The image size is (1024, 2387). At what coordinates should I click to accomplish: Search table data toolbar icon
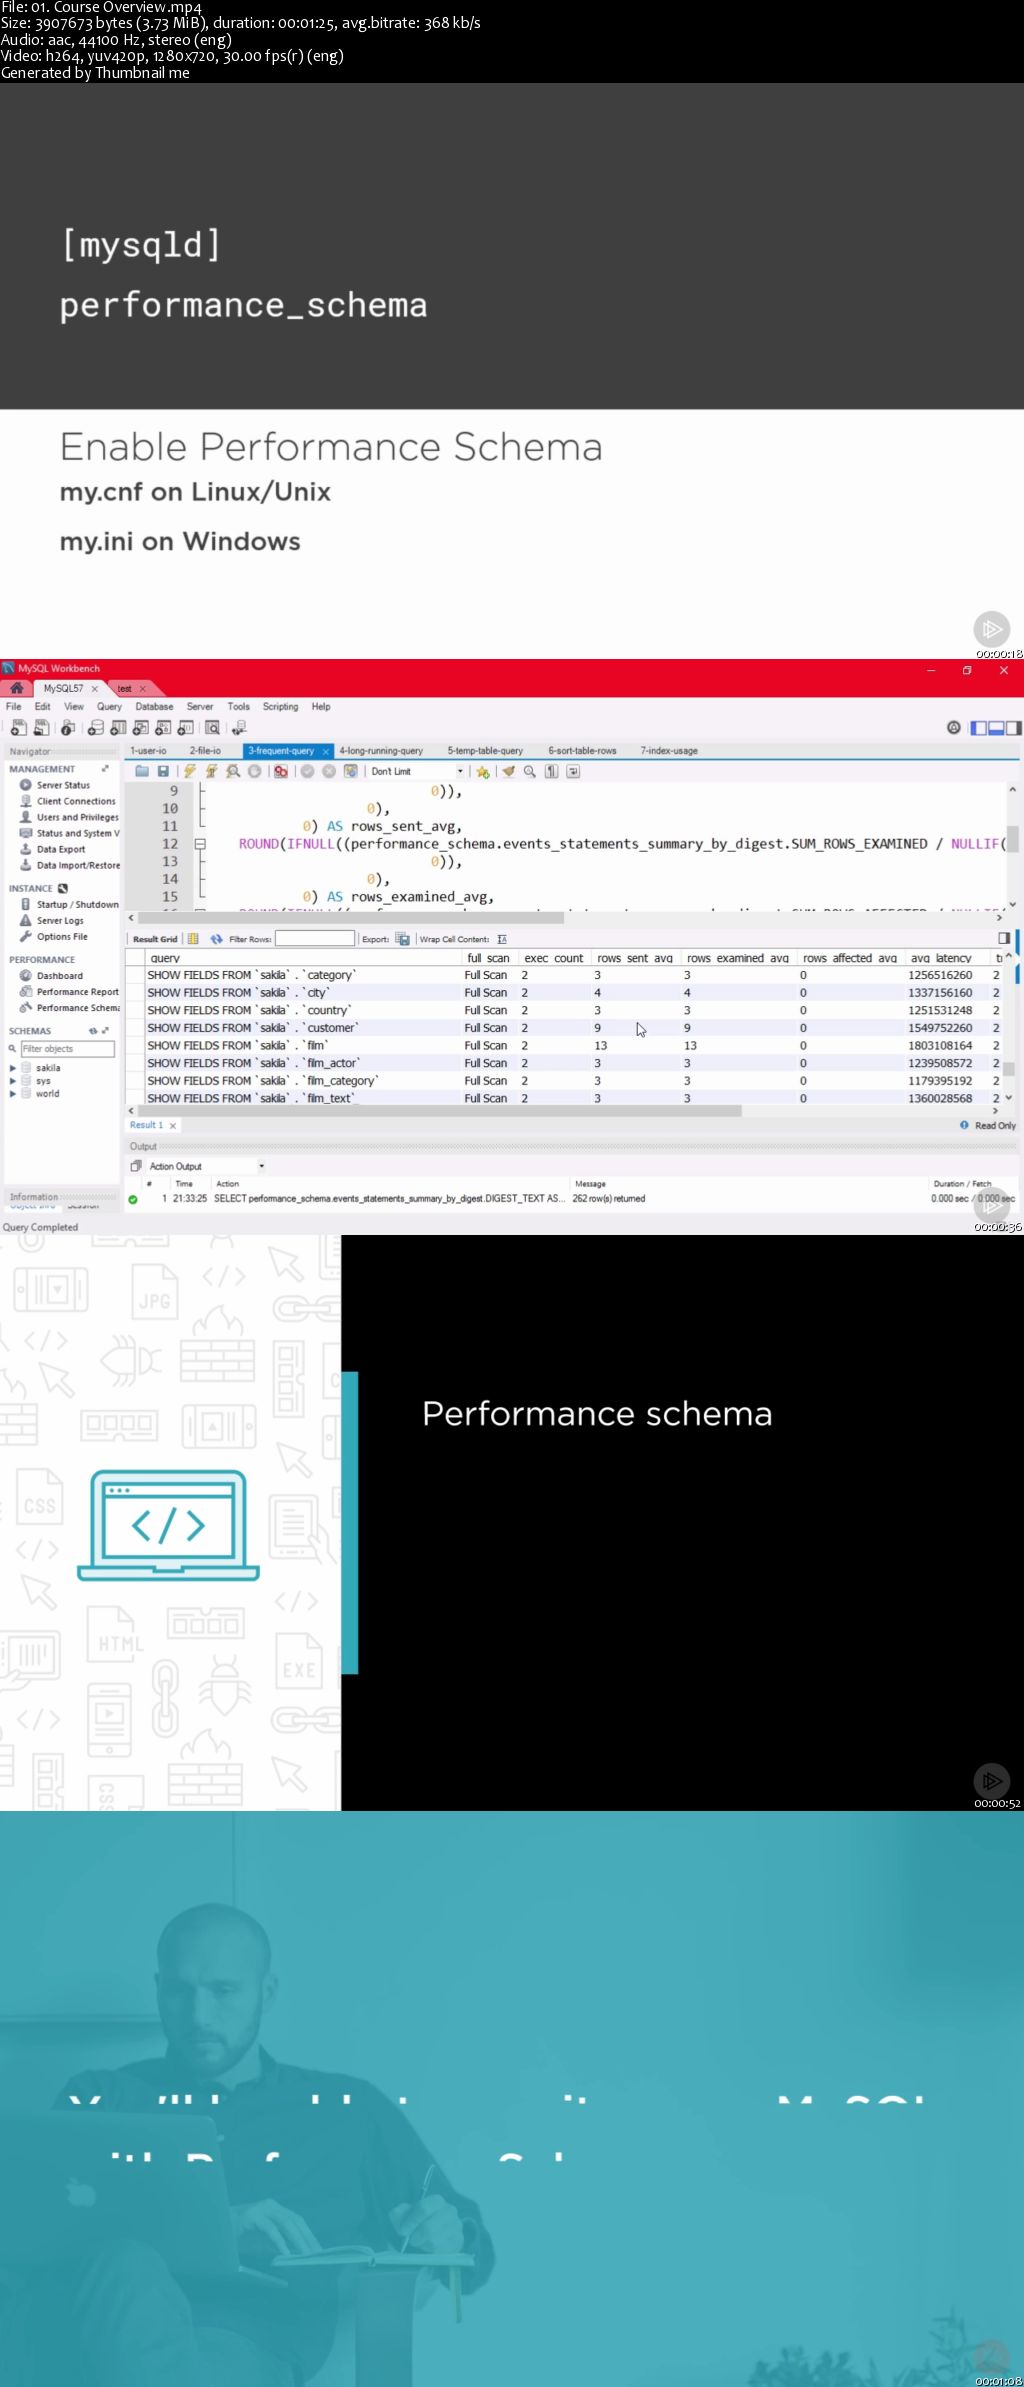tap(212, 727)
